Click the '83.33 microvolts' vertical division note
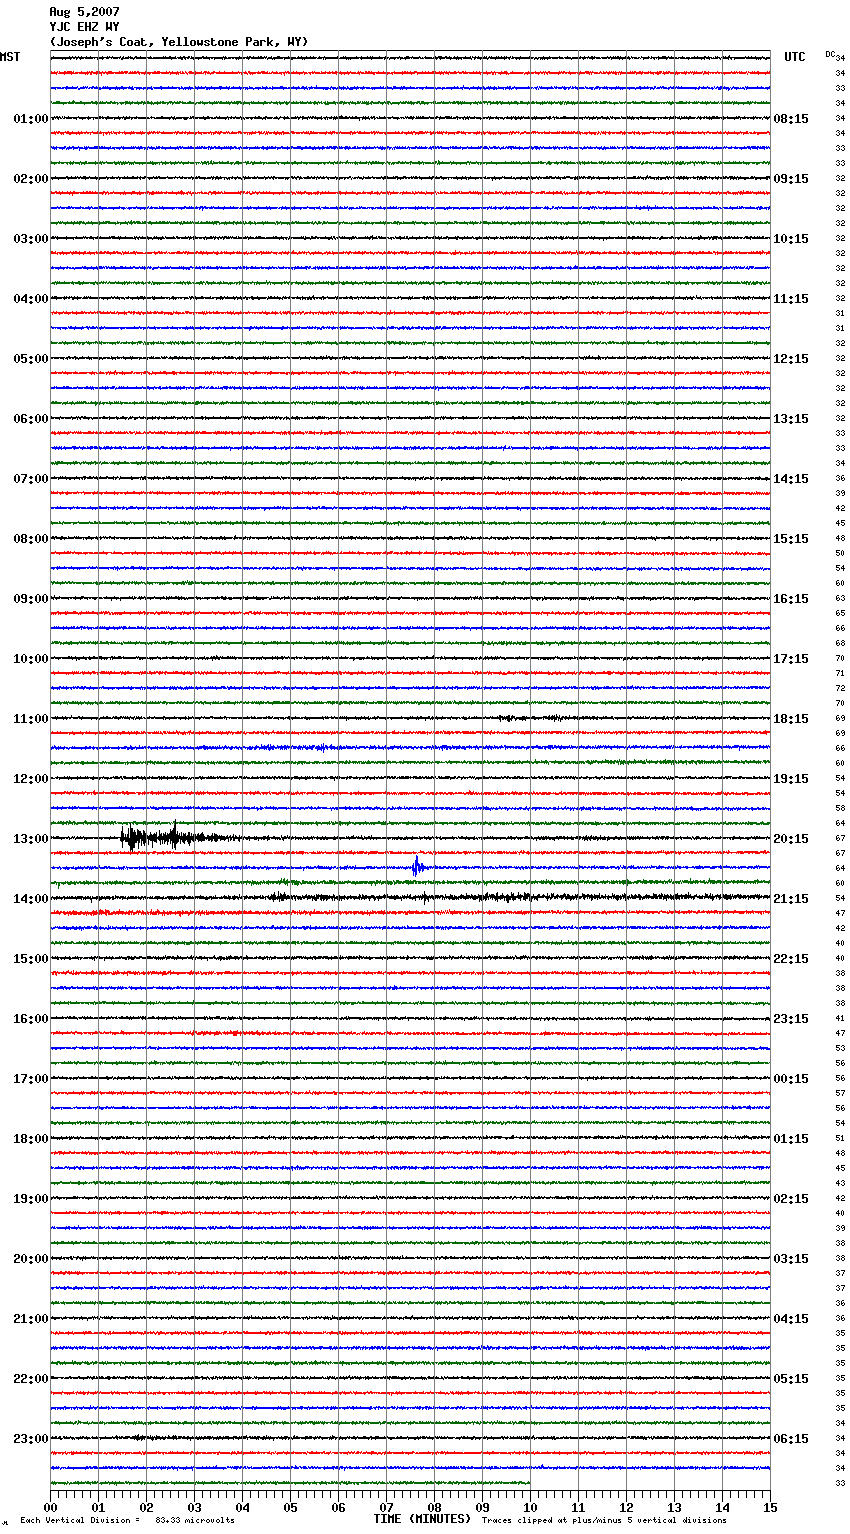 pyautogui.click(x=195, y=1520)
